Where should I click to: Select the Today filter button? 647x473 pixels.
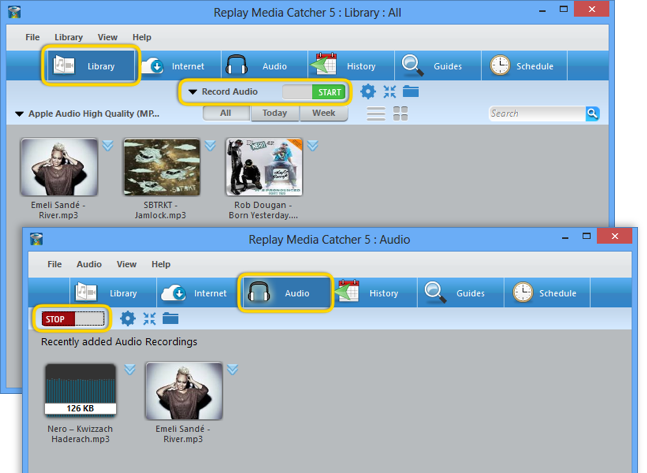[275, 113]
